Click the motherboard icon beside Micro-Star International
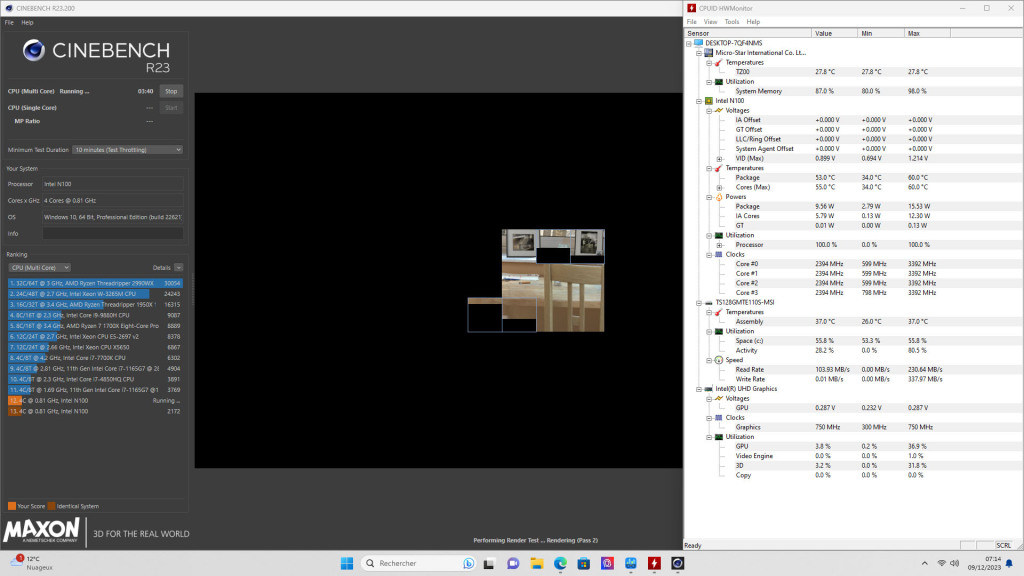 point(709,53)
